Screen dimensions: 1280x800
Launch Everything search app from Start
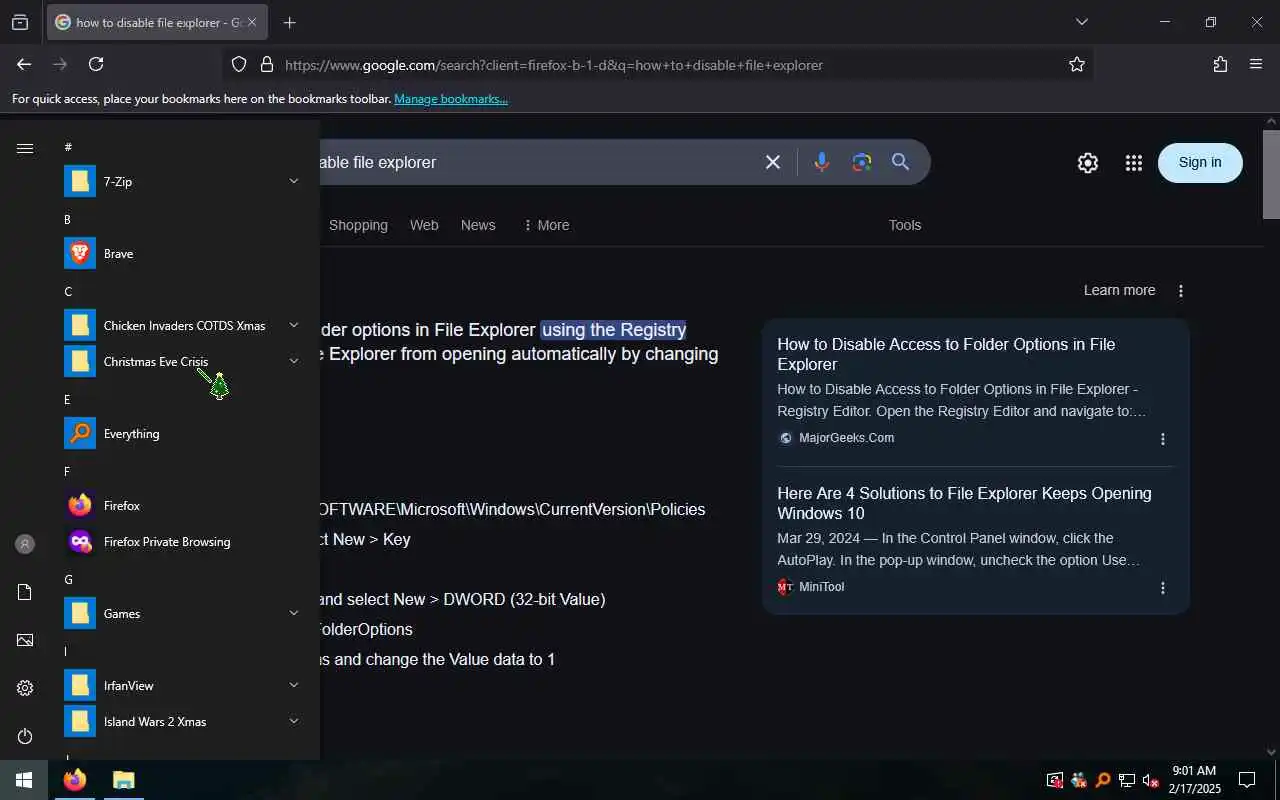(184, 434)
